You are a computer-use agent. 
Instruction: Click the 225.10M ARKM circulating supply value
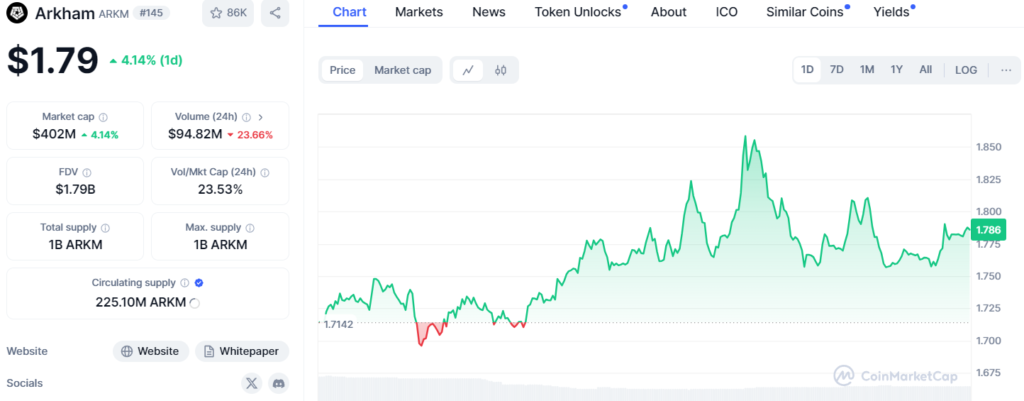[x=140, y=302]
